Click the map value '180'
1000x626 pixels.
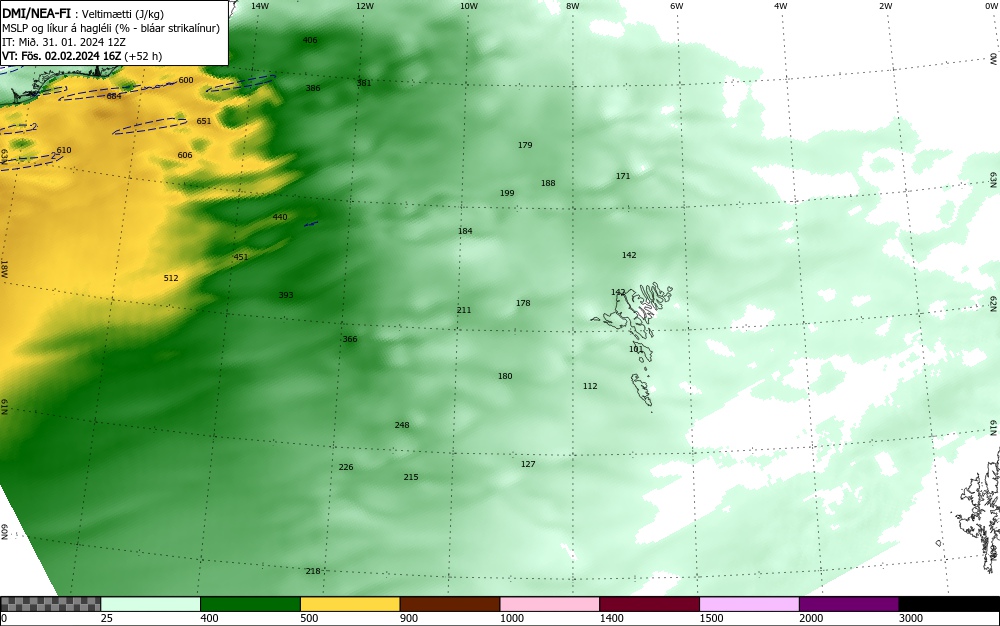(x=505, y=376)
